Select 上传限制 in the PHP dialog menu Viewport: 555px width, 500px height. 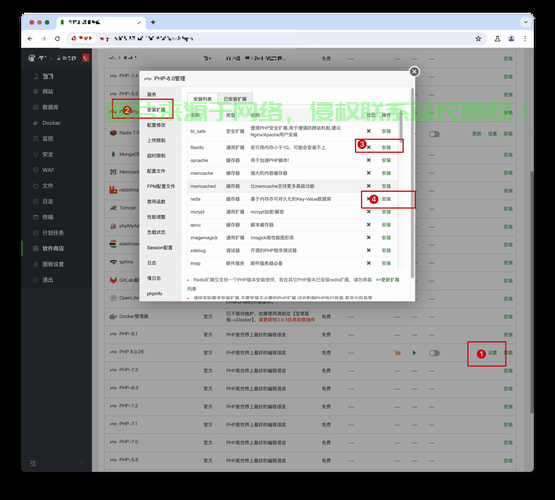tap(156, 140)
